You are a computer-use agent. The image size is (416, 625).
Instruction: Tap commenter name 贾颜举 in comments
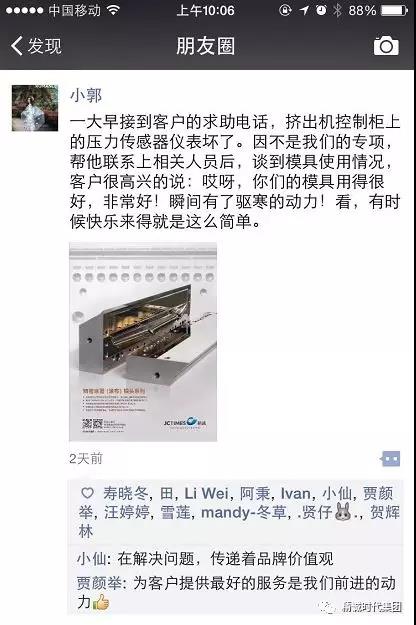(99, 584)
